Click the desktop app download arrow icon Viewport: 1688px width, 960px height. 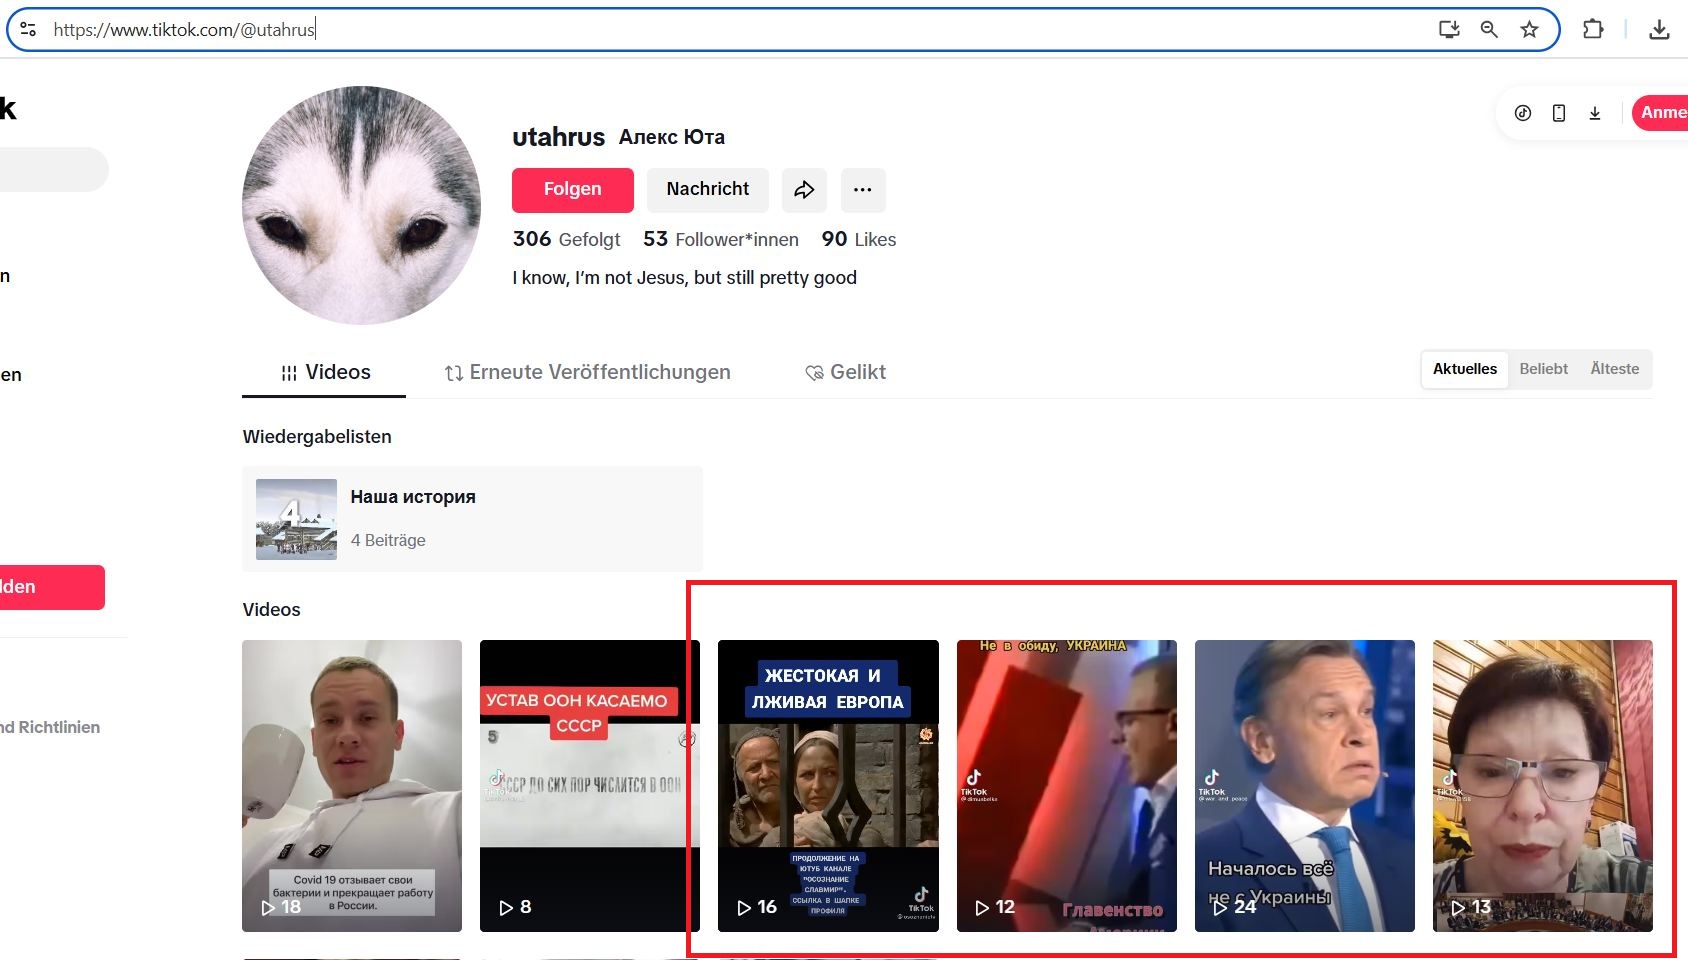point(1595,113)
